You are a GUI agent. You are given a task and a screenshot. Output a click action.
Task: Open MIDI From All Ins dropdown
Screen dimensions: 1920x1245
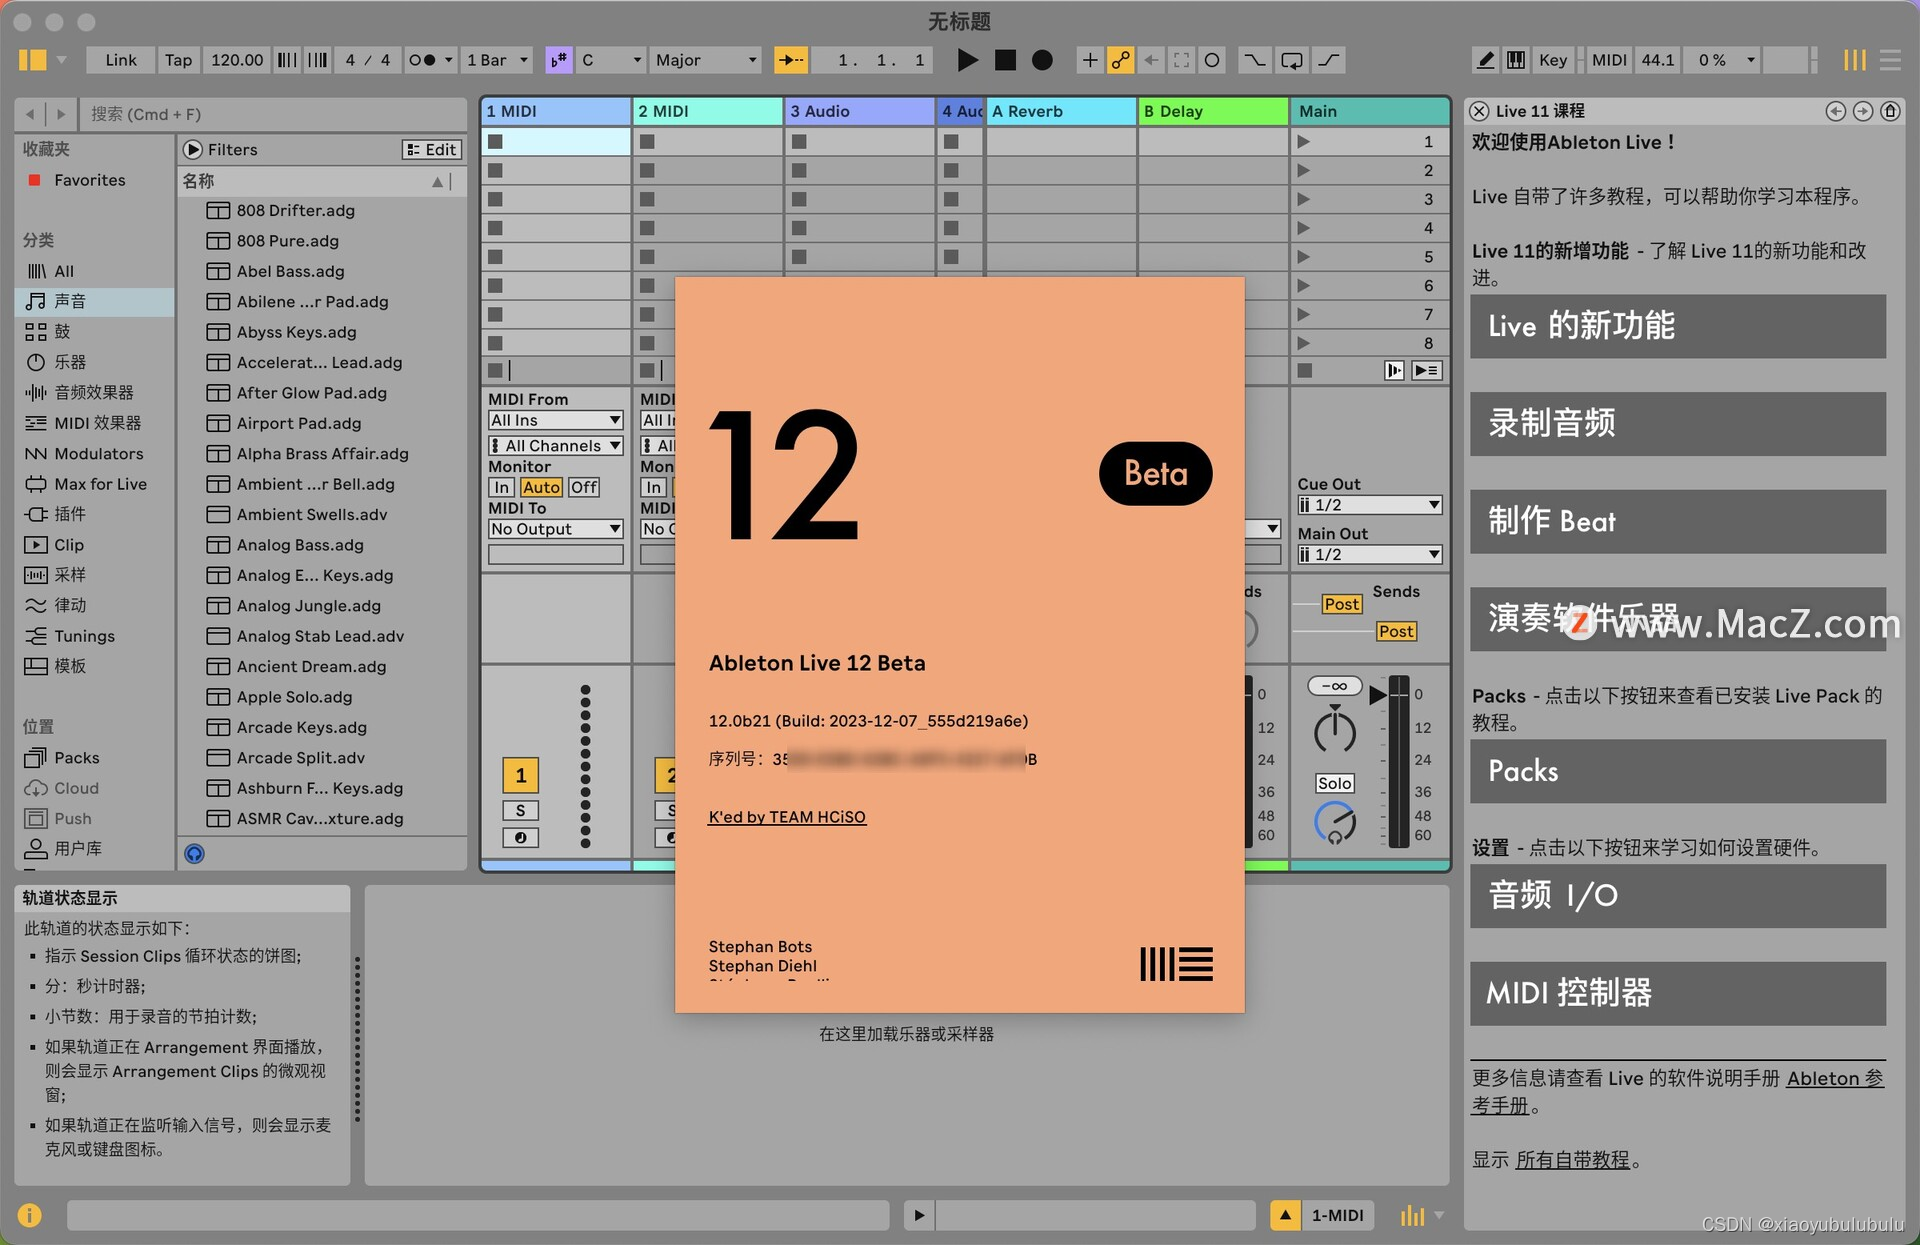[x=555, y=420]
